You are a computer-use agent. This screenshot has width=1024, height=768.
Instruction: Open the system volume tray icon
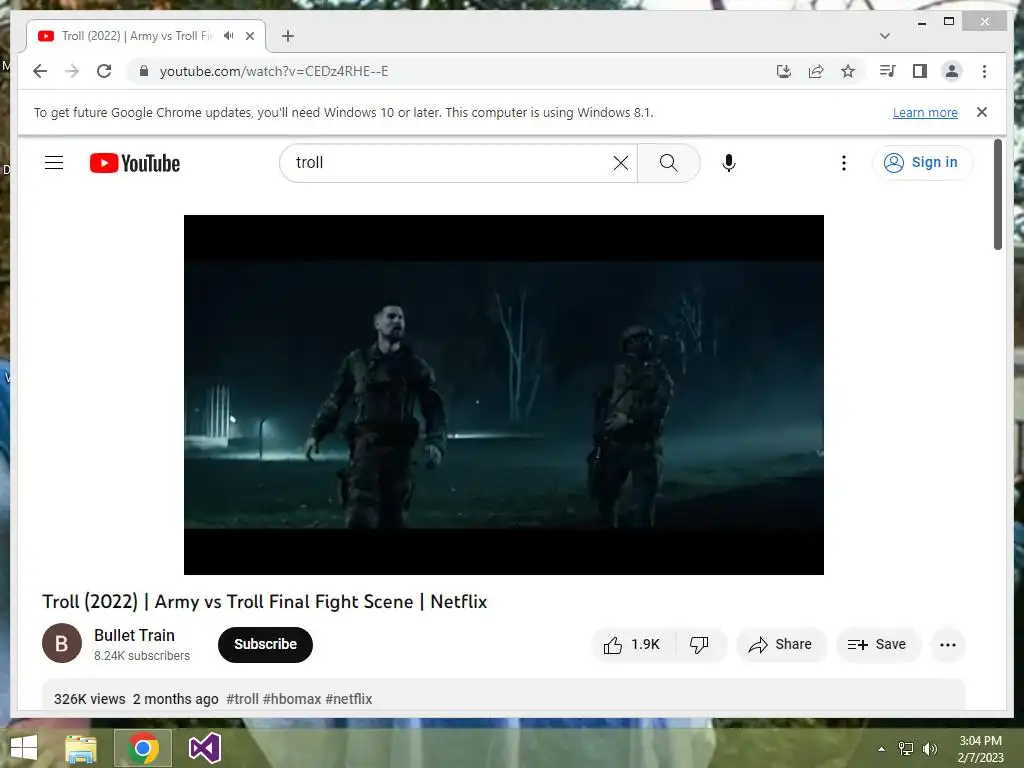[x=929, y=749]
